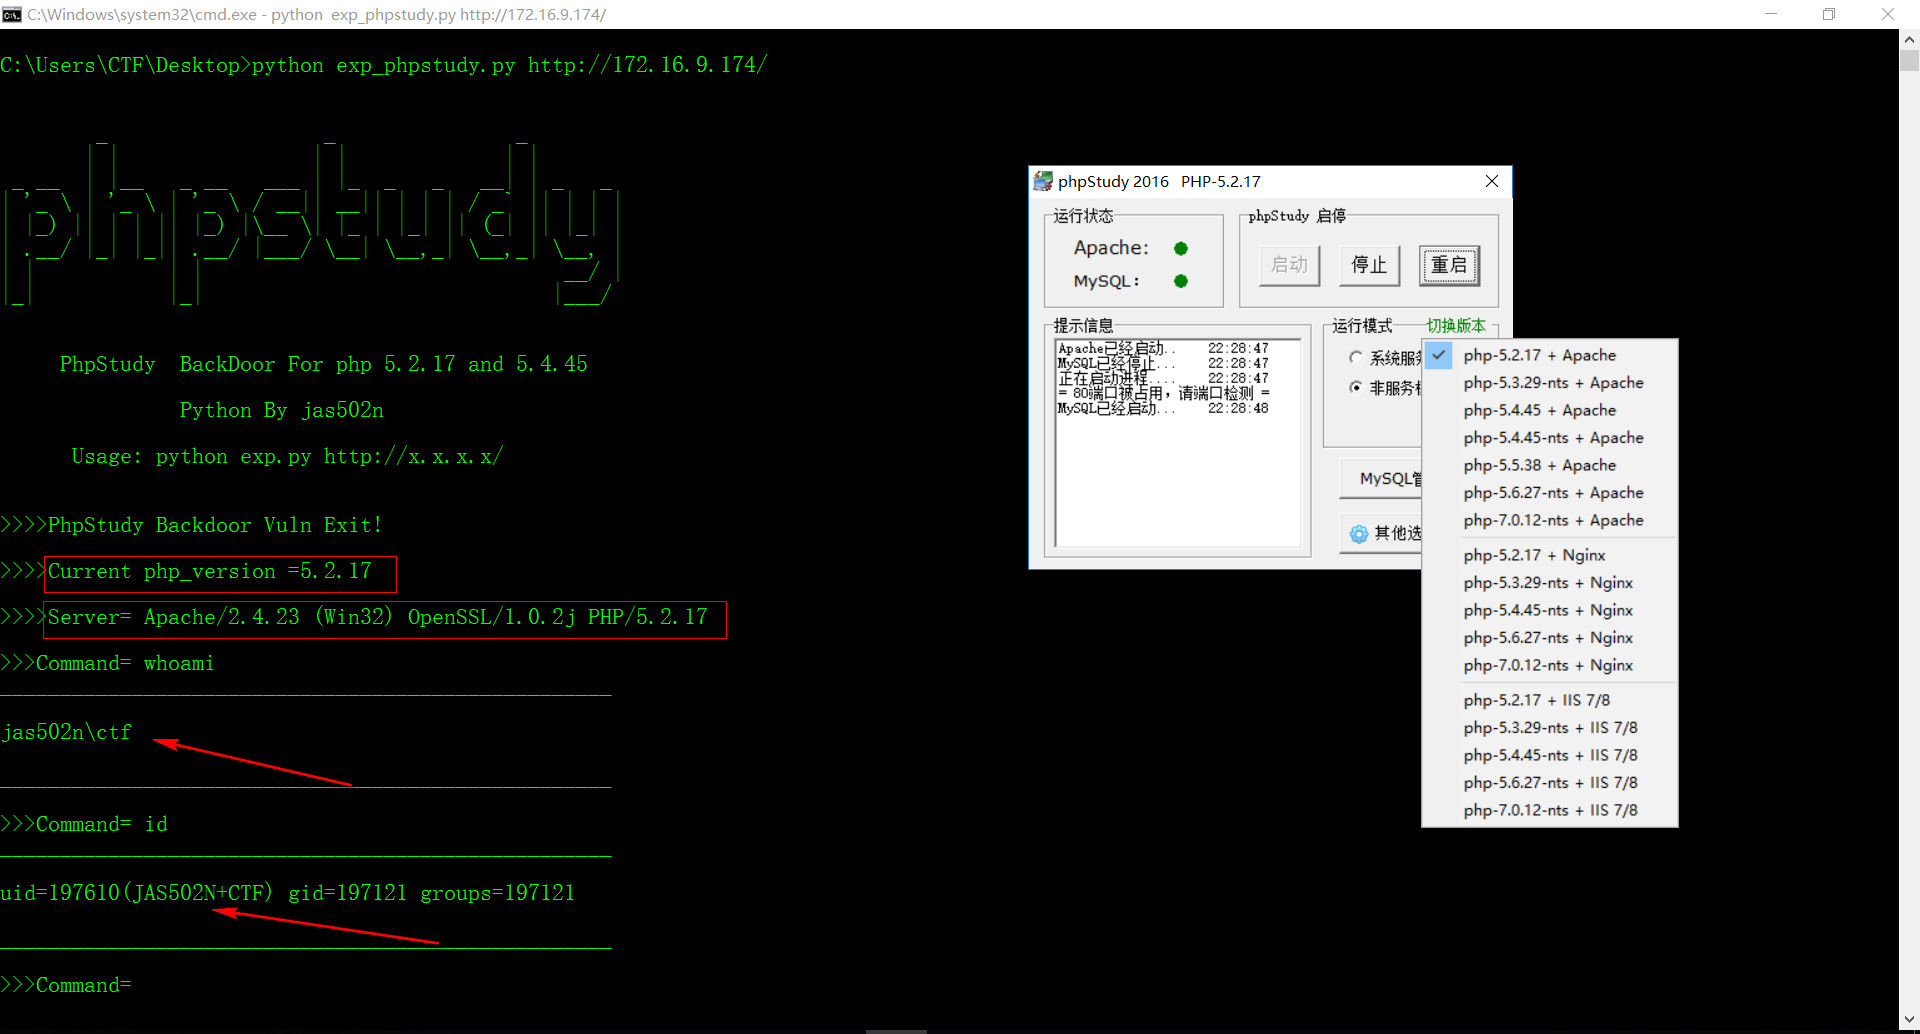Click the 停止 stop button
Image resolution: width=1920 pixels, height=1034 pixels.
pyautogui.click(x=1369, y=265)
